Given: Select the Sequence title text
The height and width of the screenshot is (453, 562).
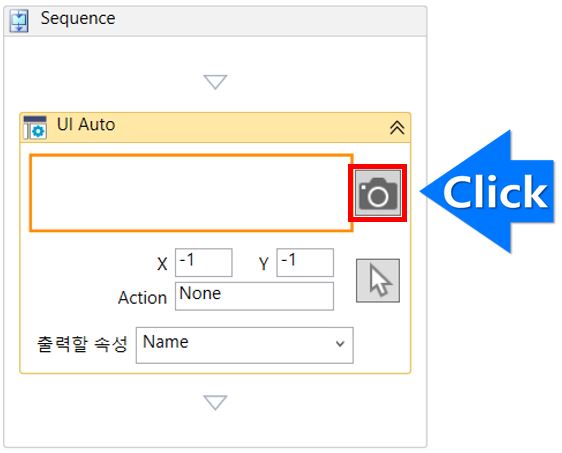Looking at the screenshot, I should 78,19.
